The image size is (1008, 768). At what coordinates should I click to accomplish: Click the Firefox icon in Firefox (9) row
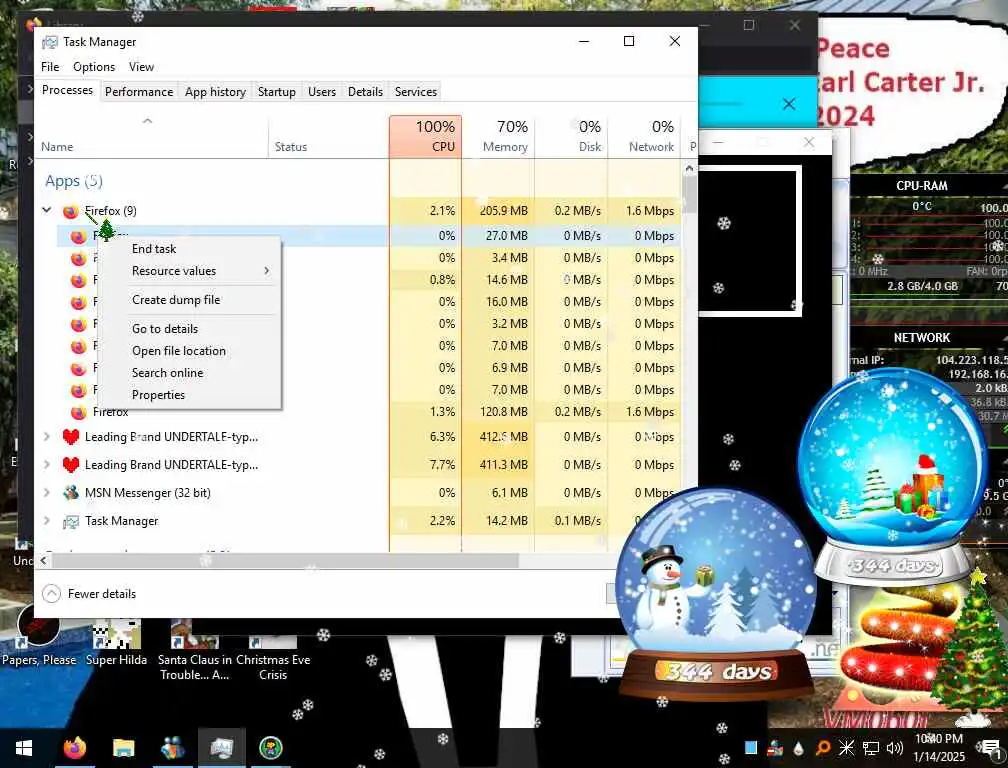coord(71,211)
